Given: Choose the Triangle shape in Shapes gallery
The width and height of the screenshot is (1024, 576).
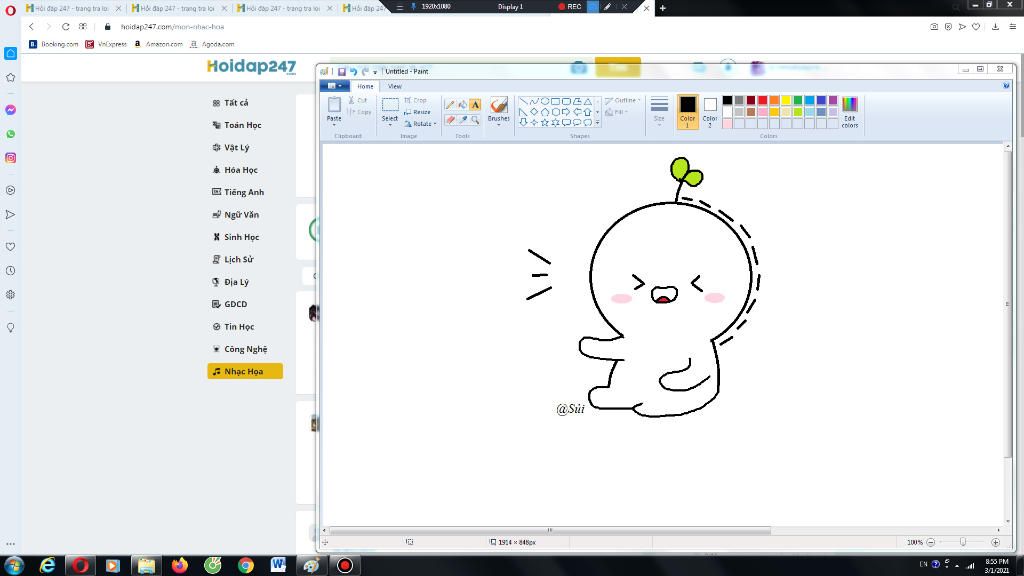Looking at the screenshot, I should (x=588, y=101).
